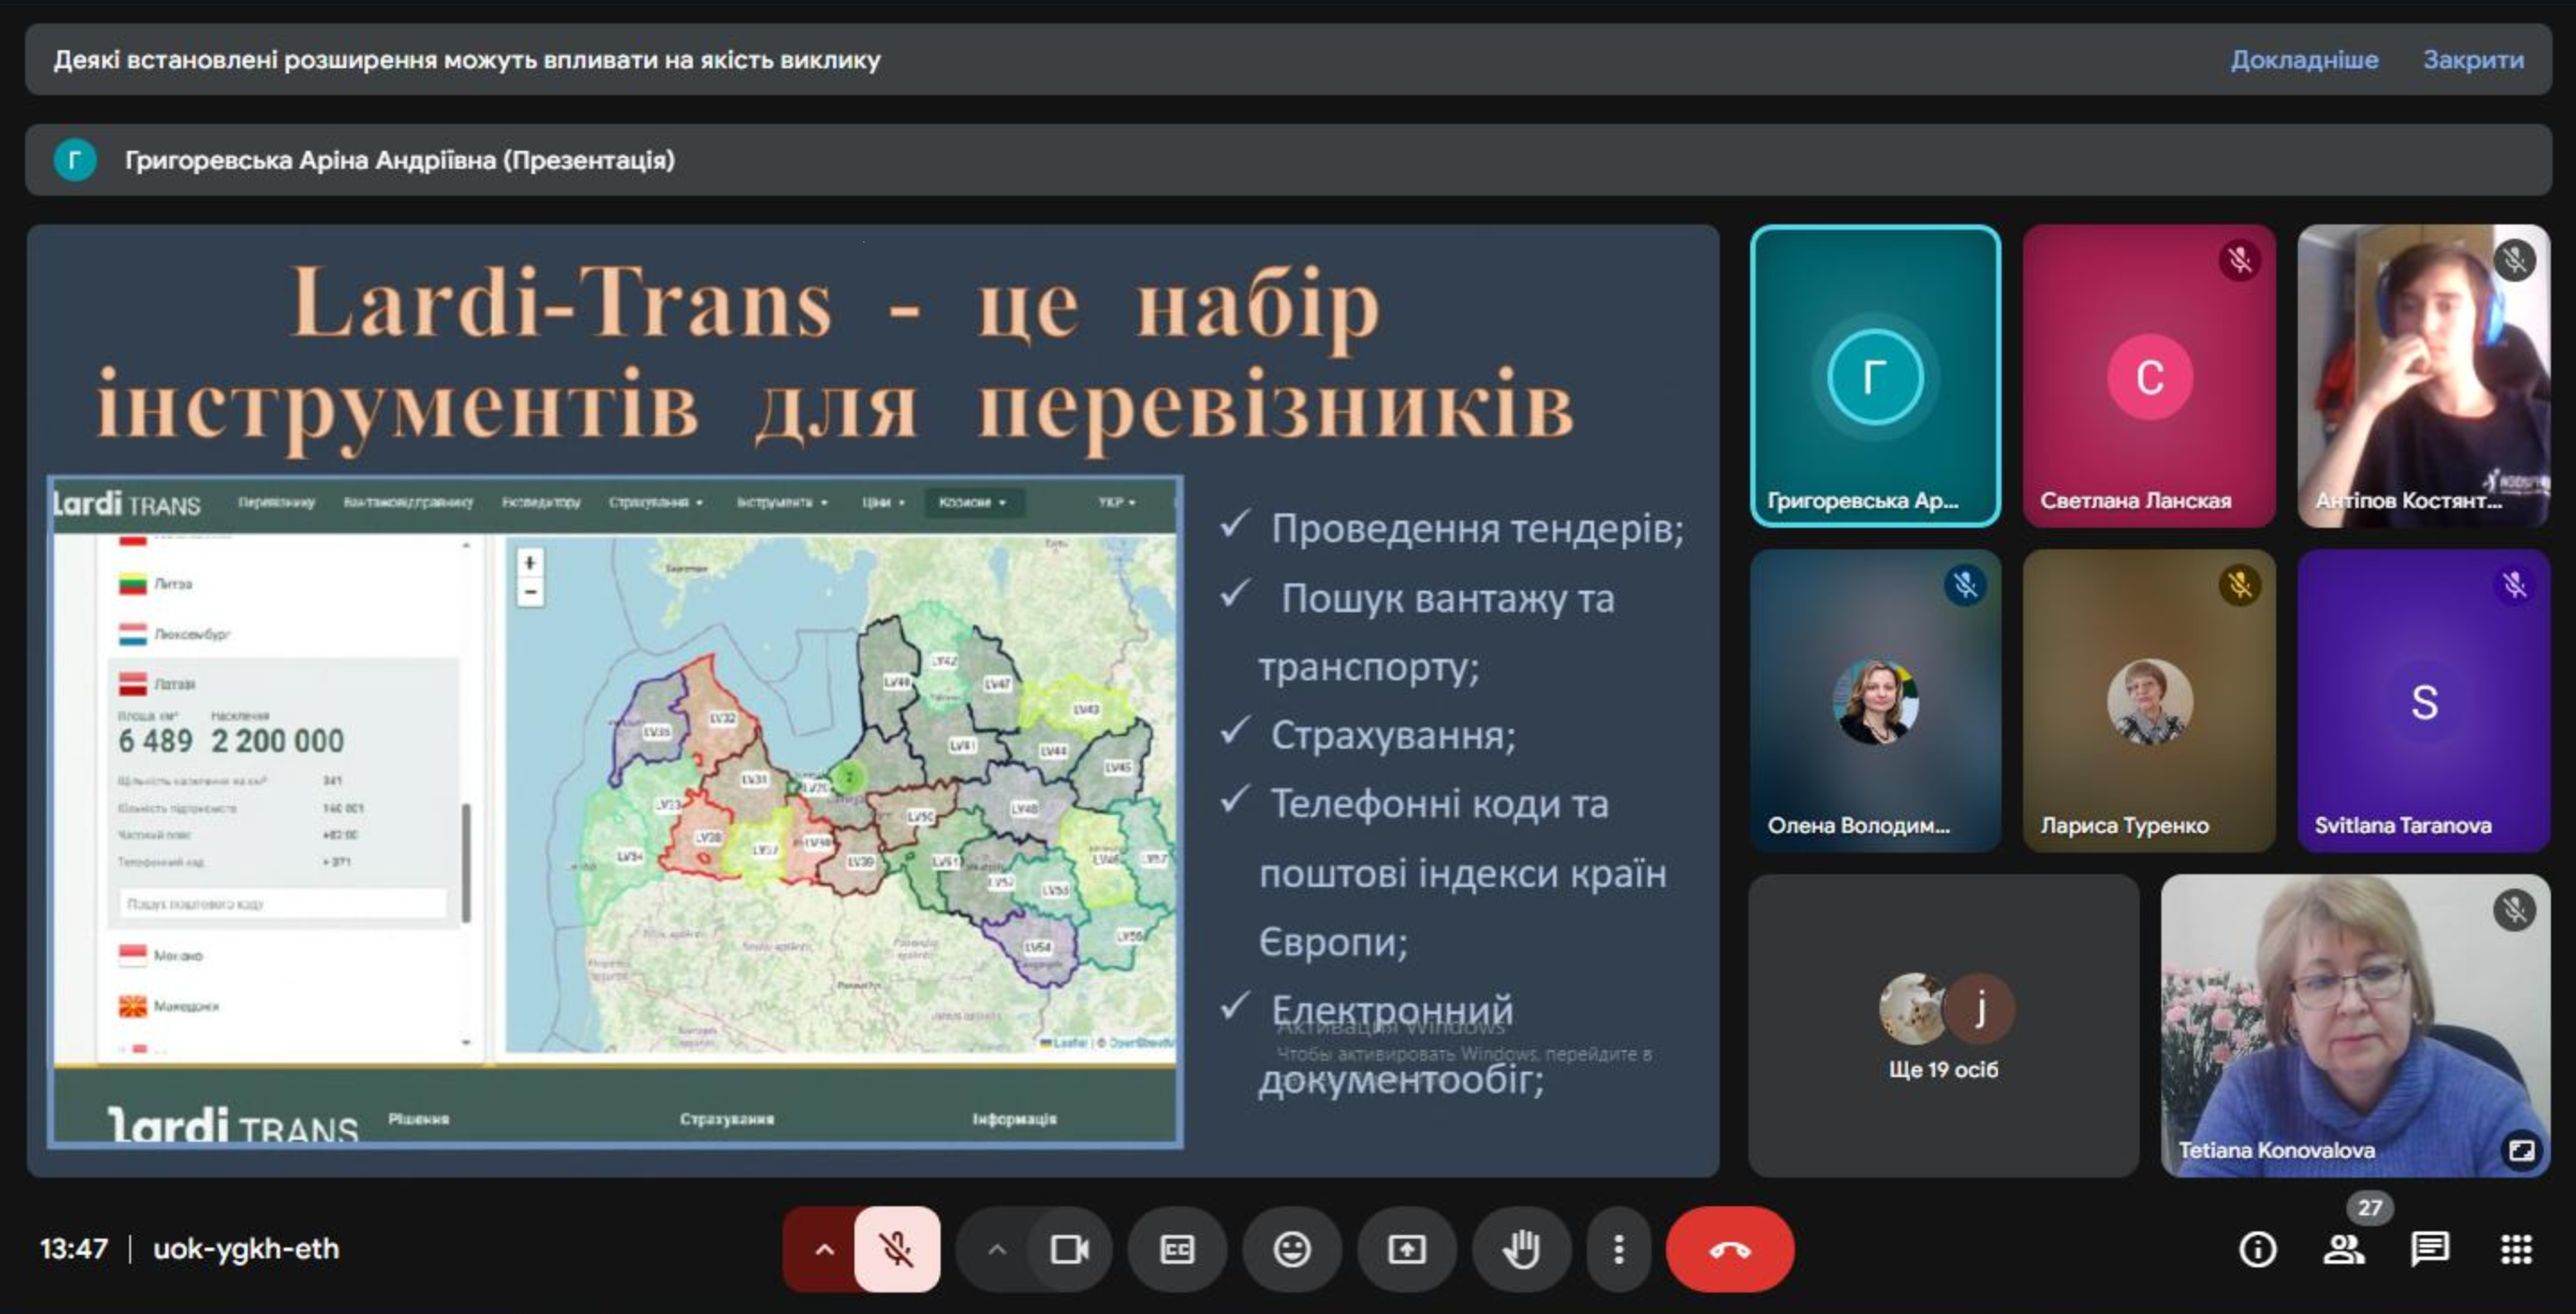Screen dimensions: 2576x1314
Task: Turn on closed captions
Action: (1177, 1249)
